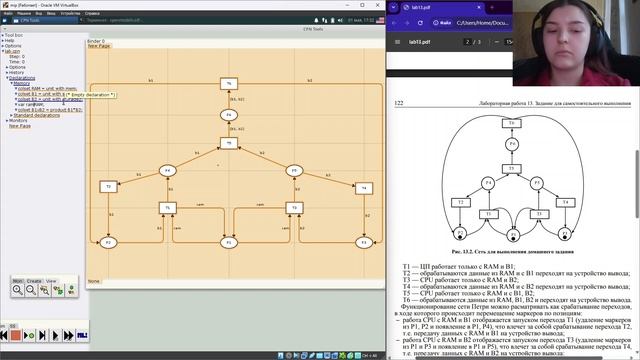This screenshot has width=640, height=360.
Task: Toggle PDF viewer sidebar menu
Action: (397, 42)
